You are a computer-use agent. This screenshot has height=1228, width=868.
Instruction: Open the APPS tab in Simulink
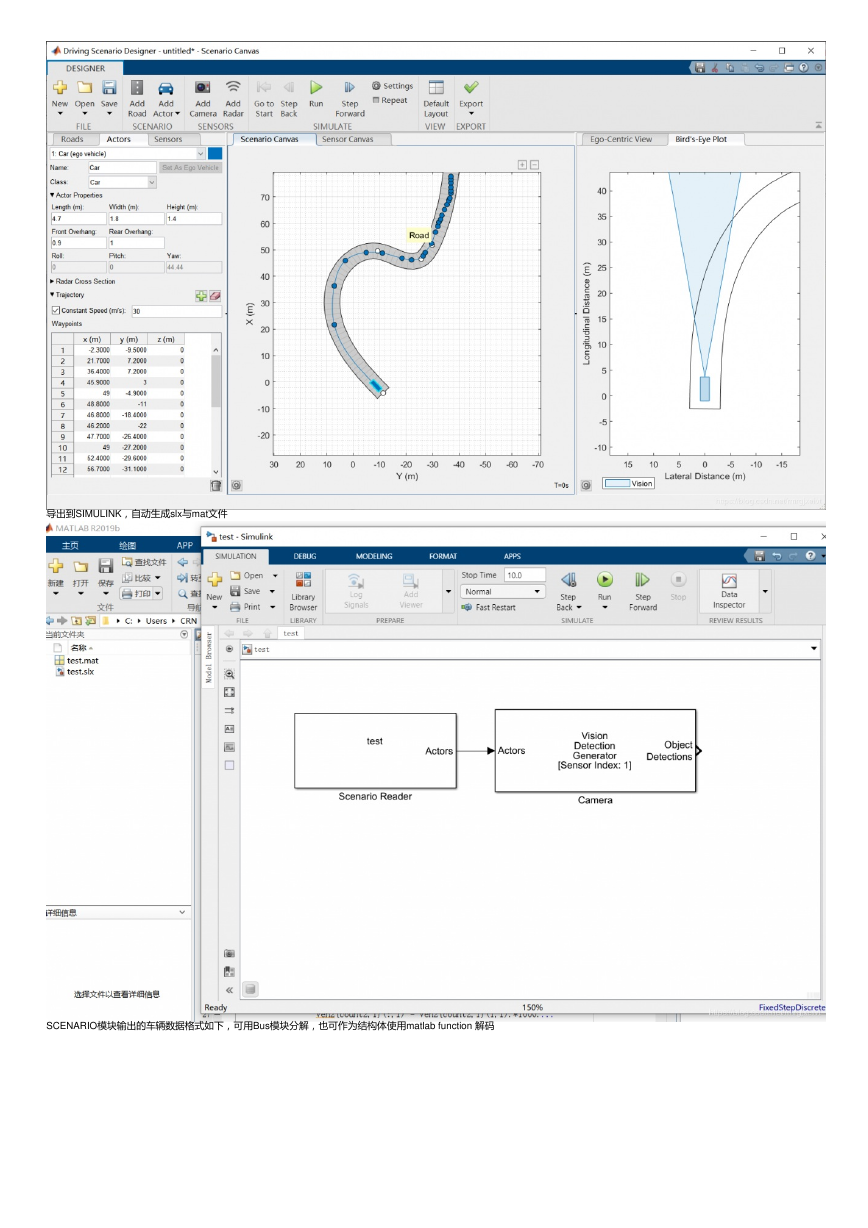(x=512, y=556)
